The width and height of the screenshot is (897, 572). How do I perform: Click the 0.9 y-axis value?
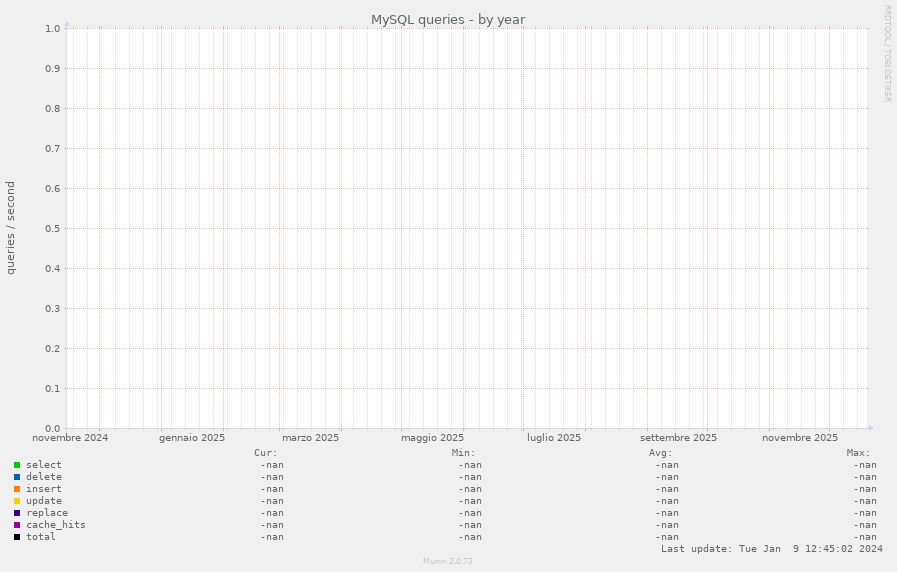click(x=53, y=69)
